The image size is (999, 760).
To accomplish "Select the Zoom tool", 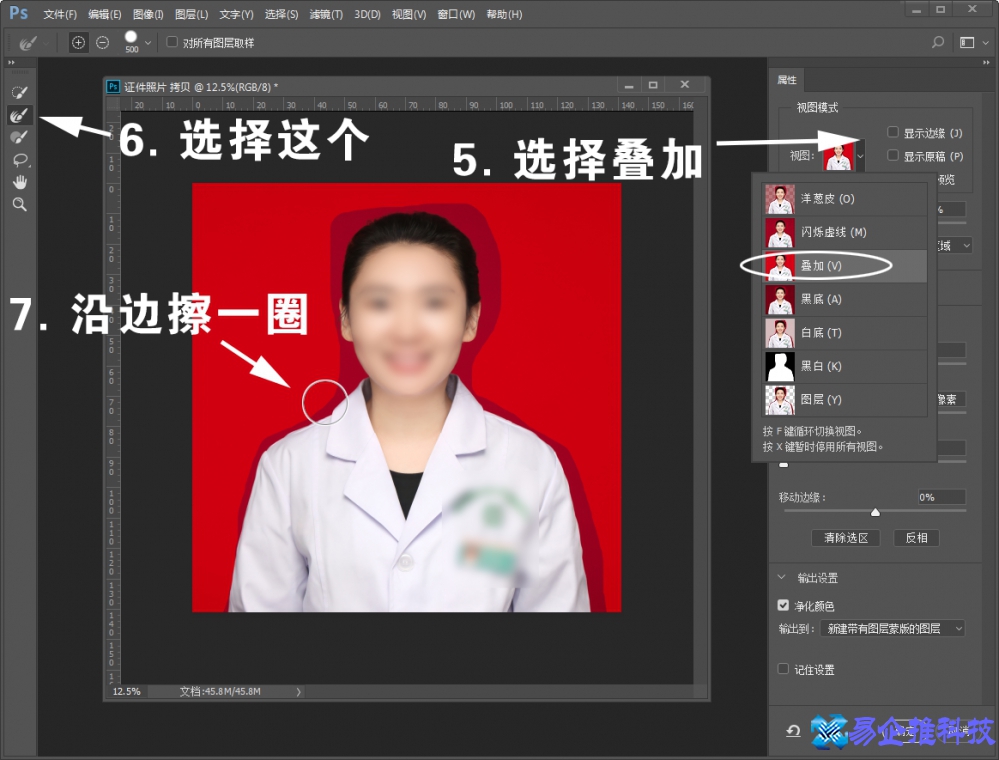I will pyautogui.click(x=20, y=205).
